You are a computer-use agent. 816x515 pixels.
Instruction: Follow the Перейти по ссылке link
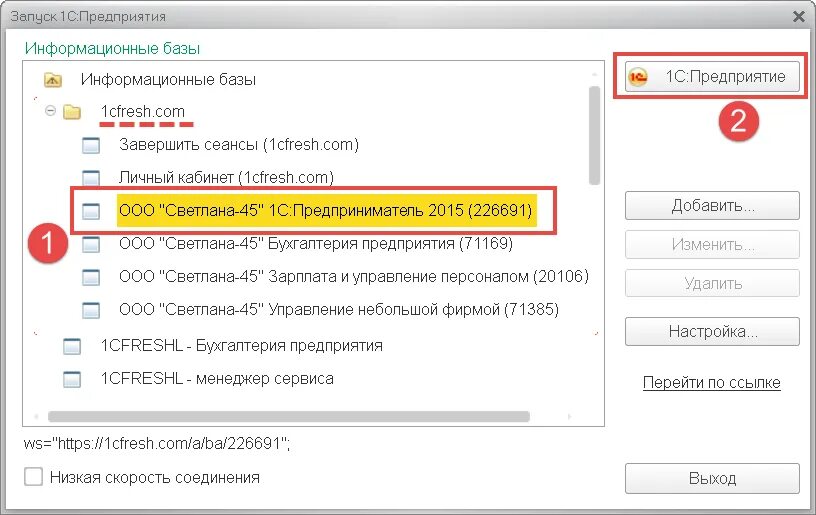tap(711, 382)
